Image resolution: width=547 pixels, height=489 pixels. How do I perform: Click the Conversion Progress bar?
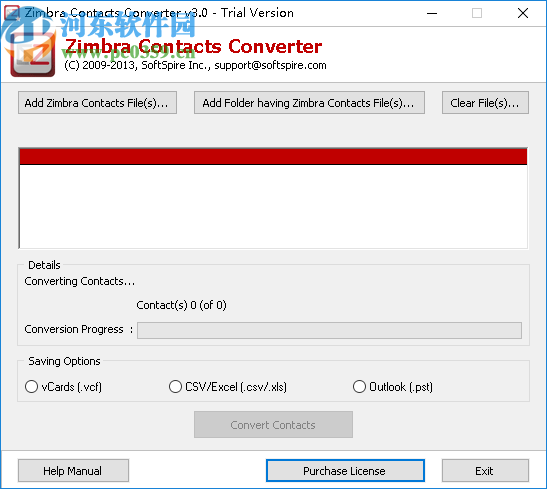point(329,330)
